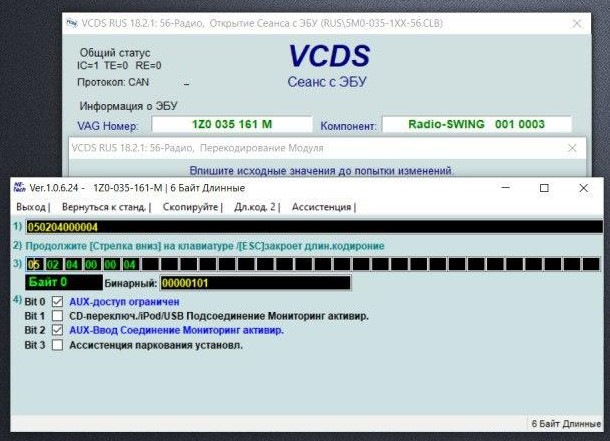The width and height of the screenshot is (610, 441).
Task: Open Дл.код. 2 menu item
Action: [x=255, y=207]
